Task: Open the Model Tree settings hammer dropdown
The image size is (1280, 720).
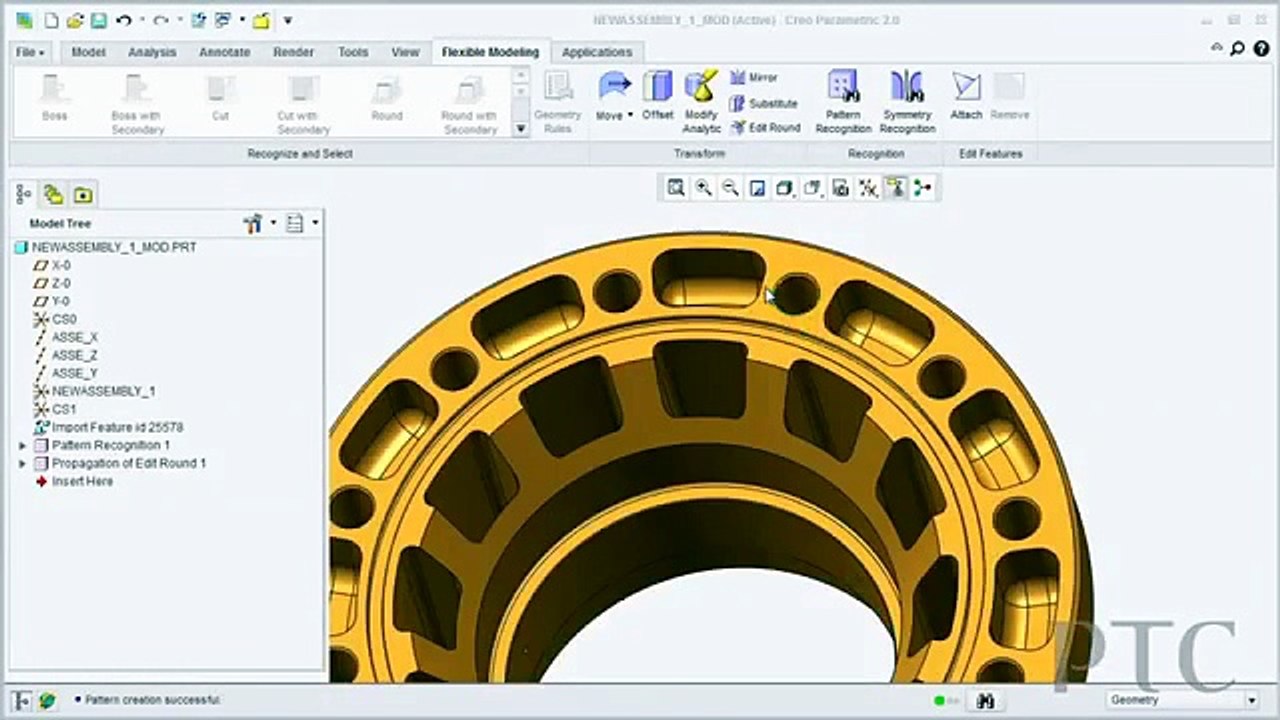Action: click(259, 224)
